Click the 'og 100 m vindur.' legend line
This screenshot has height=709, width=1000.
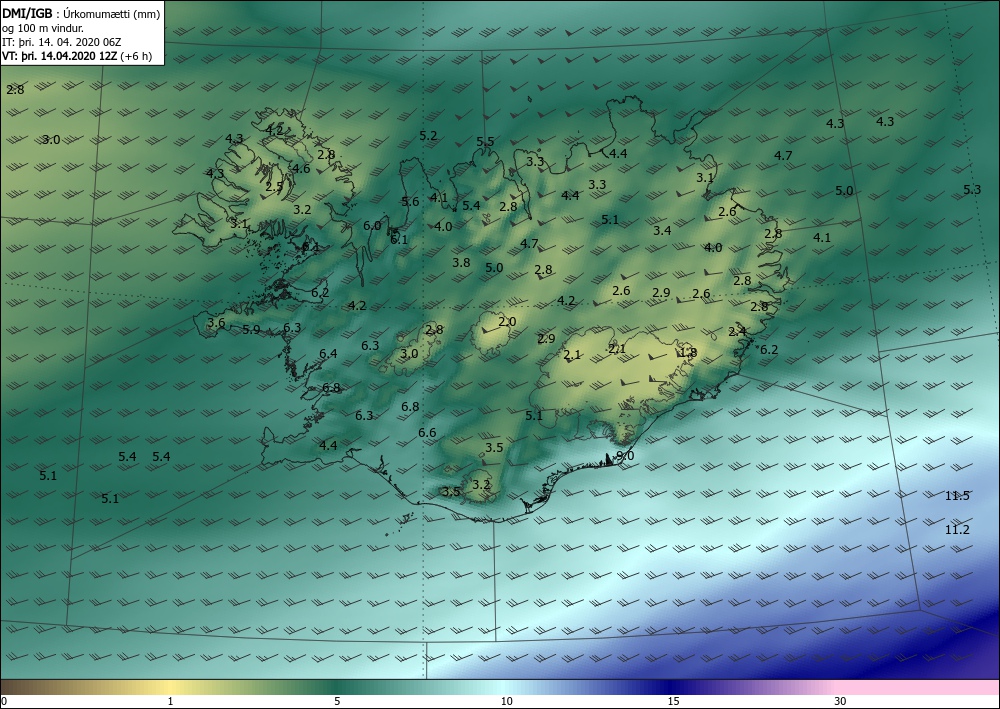click(x=43, y=28)
